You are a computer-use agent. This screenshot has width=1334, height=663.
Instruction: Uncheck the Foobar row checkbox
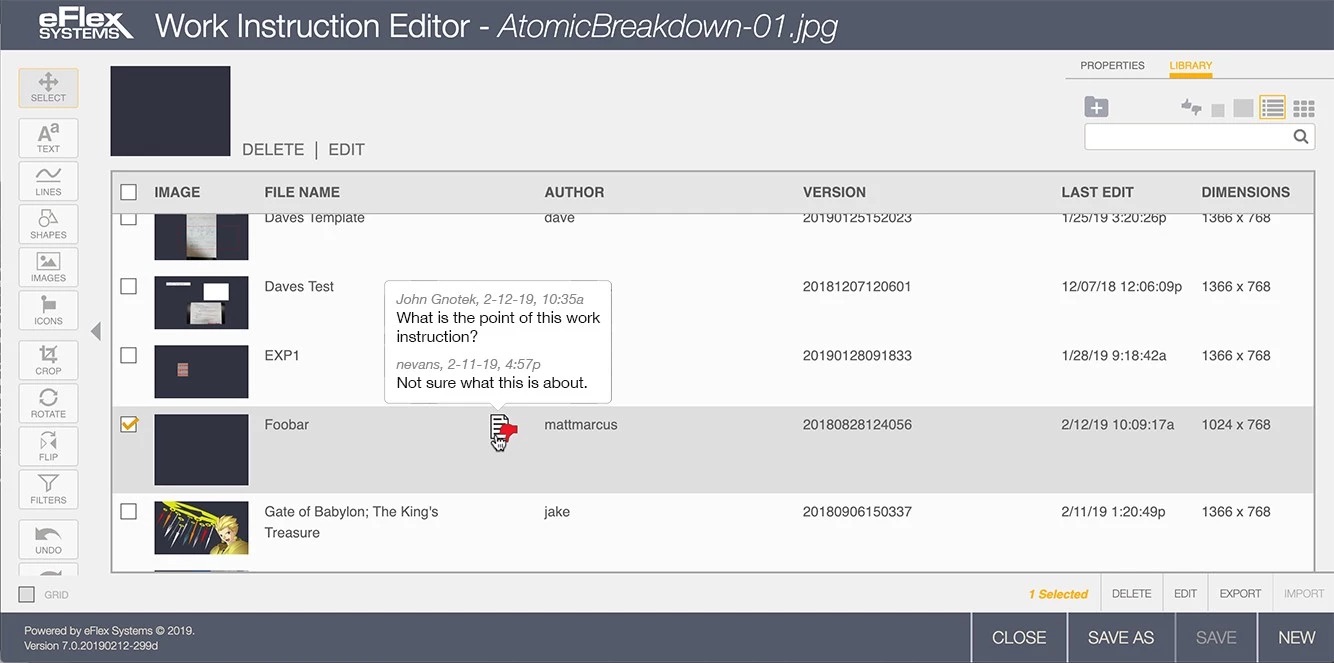click(x=129, y=424)
